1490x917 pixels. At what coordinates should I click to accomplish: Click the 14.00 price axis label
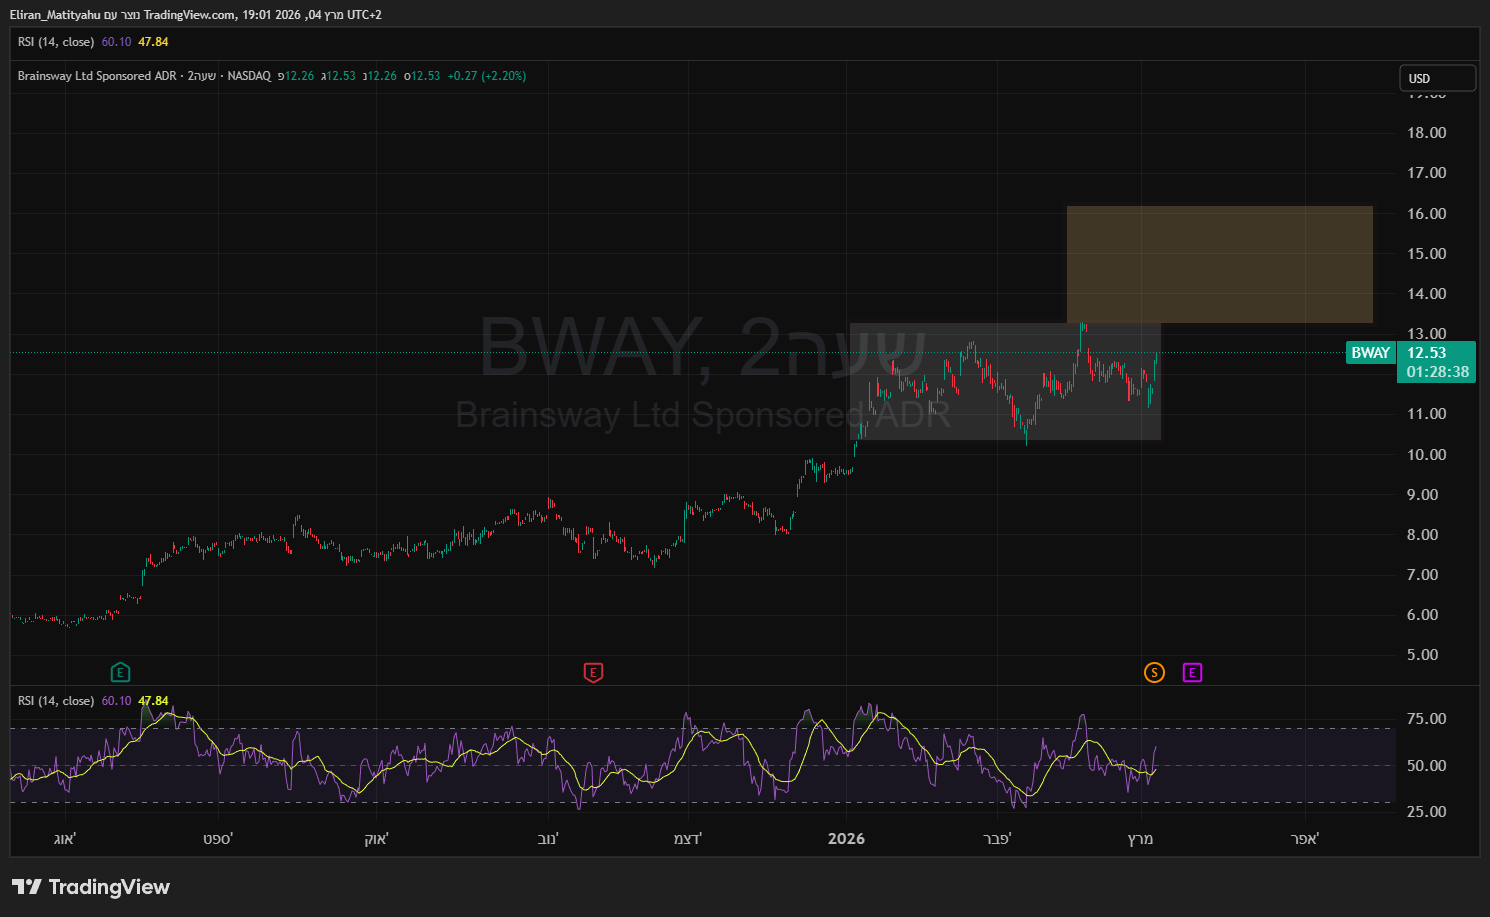pos(1427,293)
